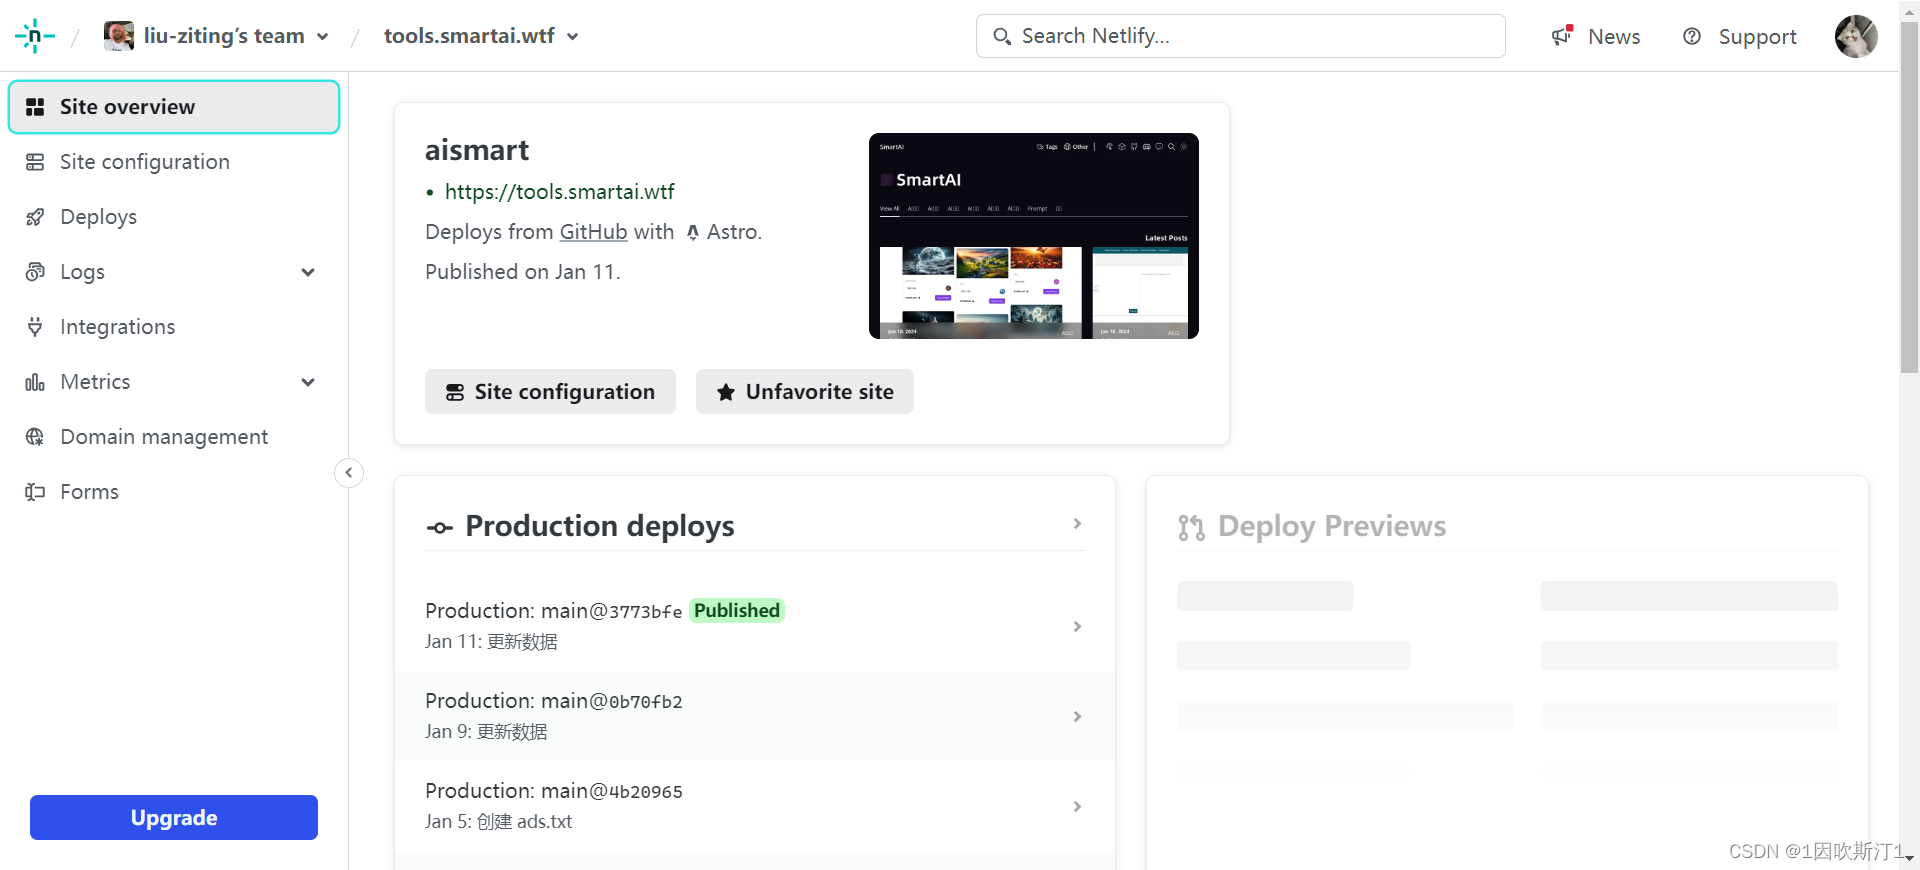Open the liu-ziting's team dropdown

pos(217,36)
